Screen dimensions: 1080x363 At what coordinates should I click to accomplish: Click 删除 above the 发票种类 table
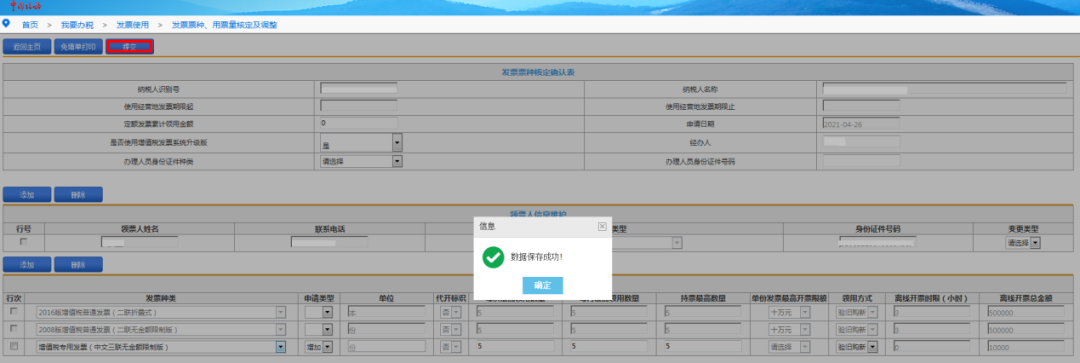click(79, 265)
